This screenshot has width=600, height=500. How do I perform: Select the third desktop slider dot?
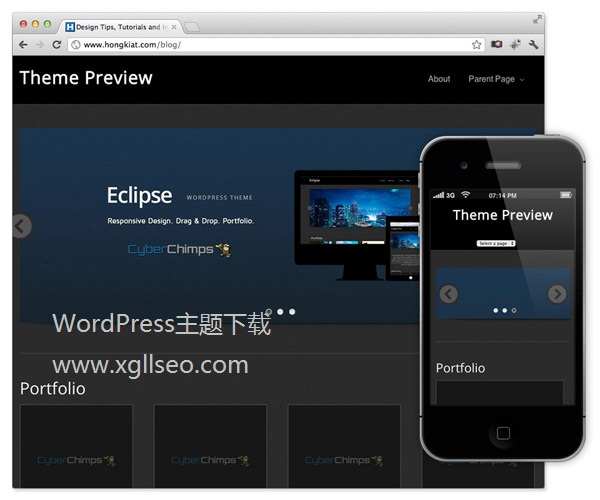point(292,312)
